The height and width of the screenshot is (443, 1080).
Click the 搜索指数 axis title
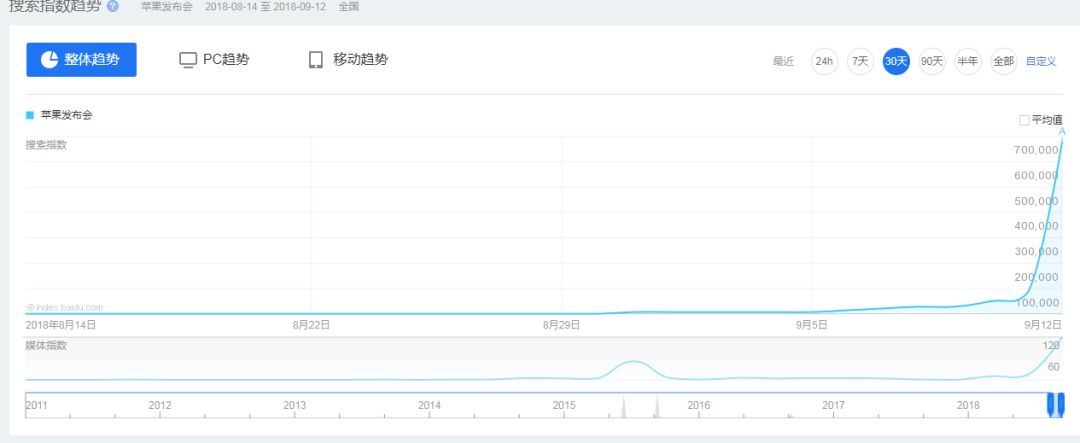click(x=46, y=145)
